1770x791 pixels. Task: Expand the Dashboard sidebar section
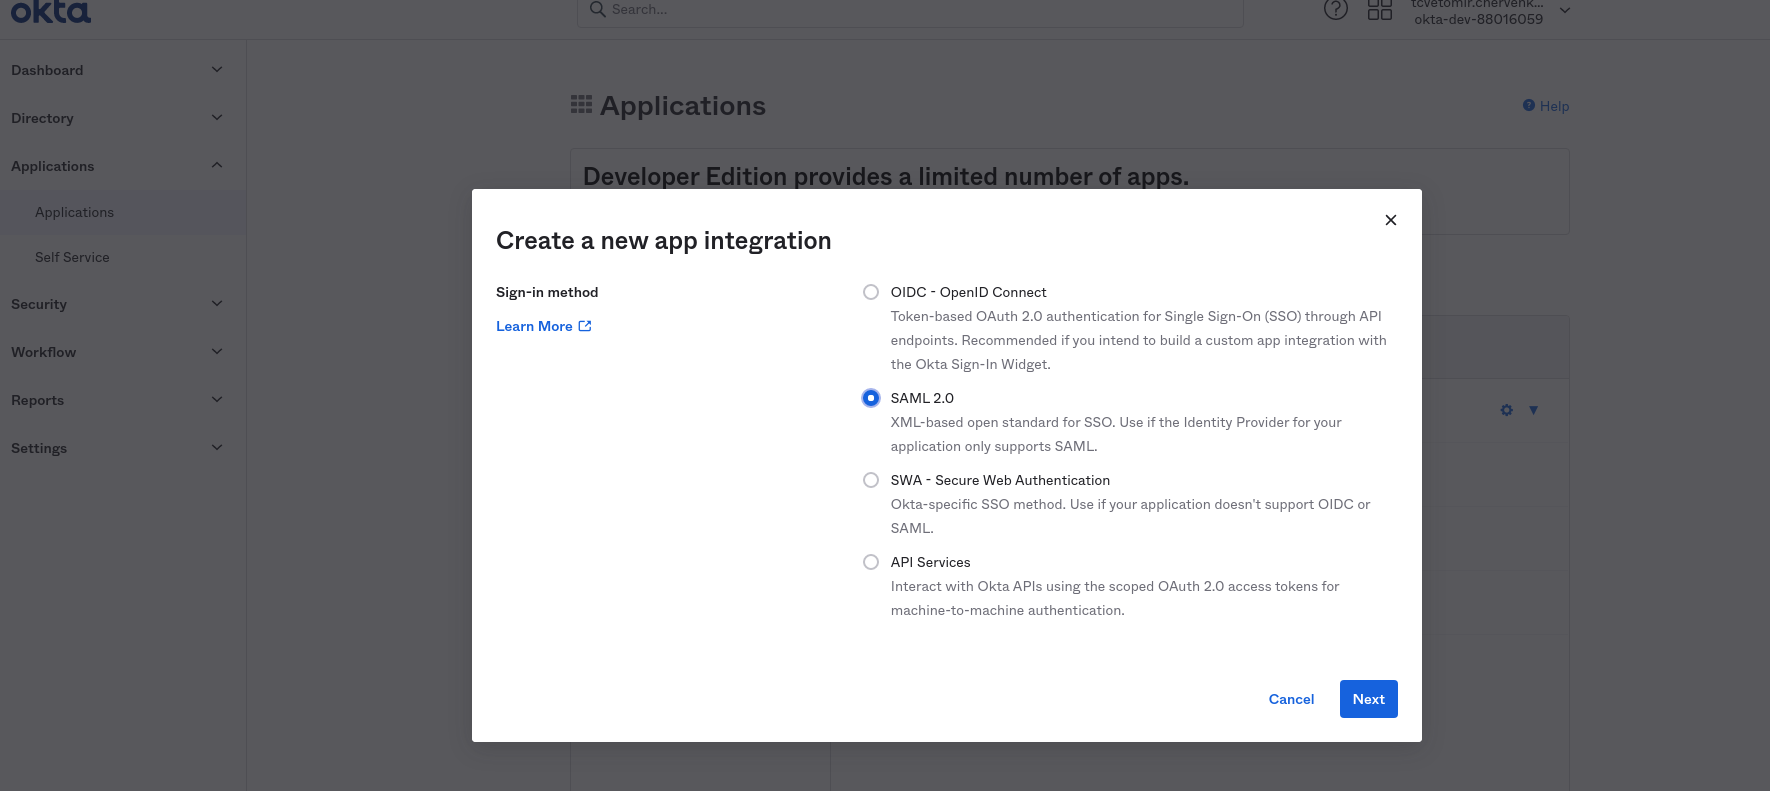pos(217,70)
